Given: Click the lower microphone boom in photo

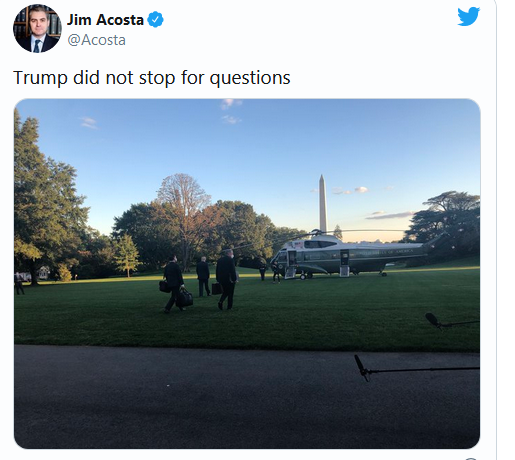Looking at the screenshot, I should (x=417, y=368).
